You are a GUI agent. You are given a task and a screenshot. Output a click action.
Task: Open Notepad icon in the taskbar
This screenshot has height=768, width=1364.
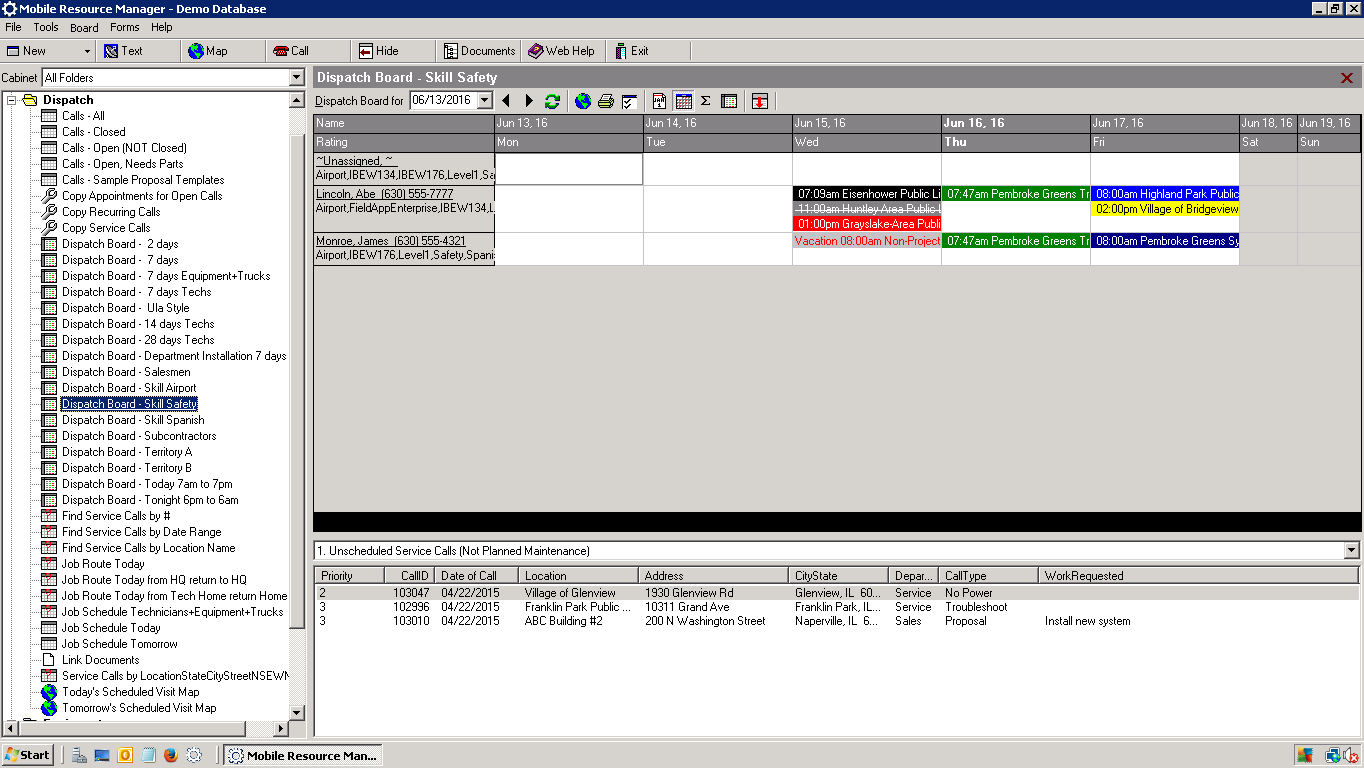click(x=148, y=755)
